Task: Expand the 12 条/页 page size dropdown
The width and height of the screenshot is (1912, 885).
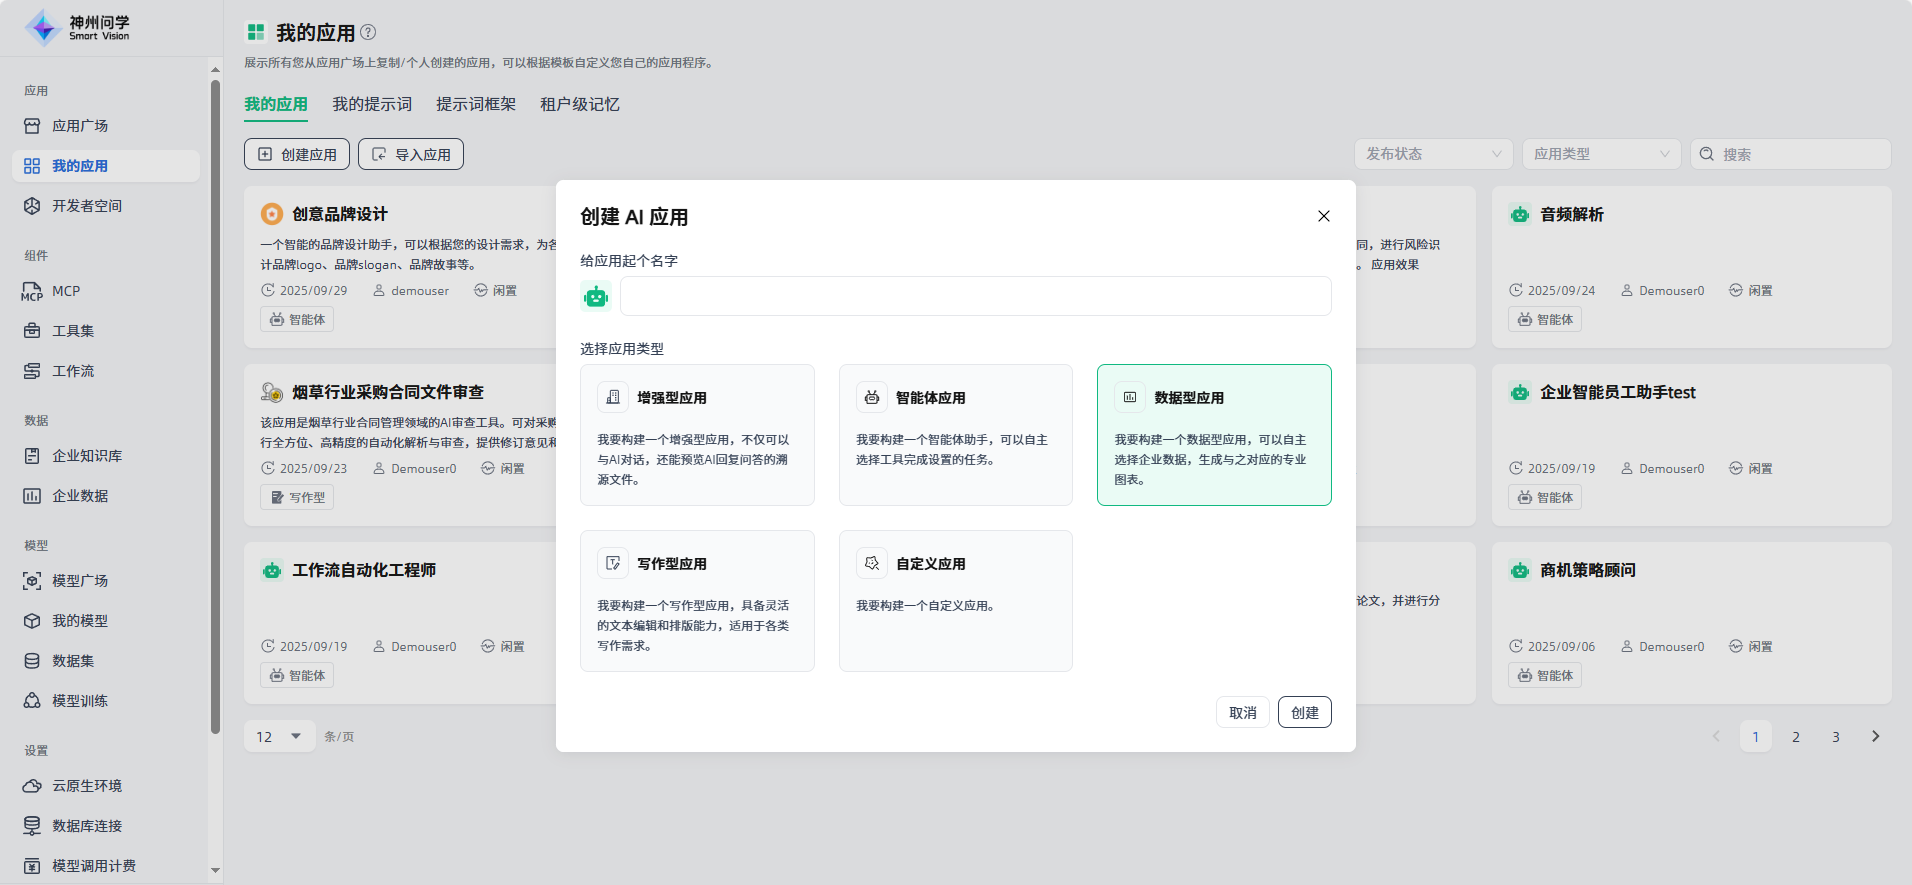Action: click(279, 737)
